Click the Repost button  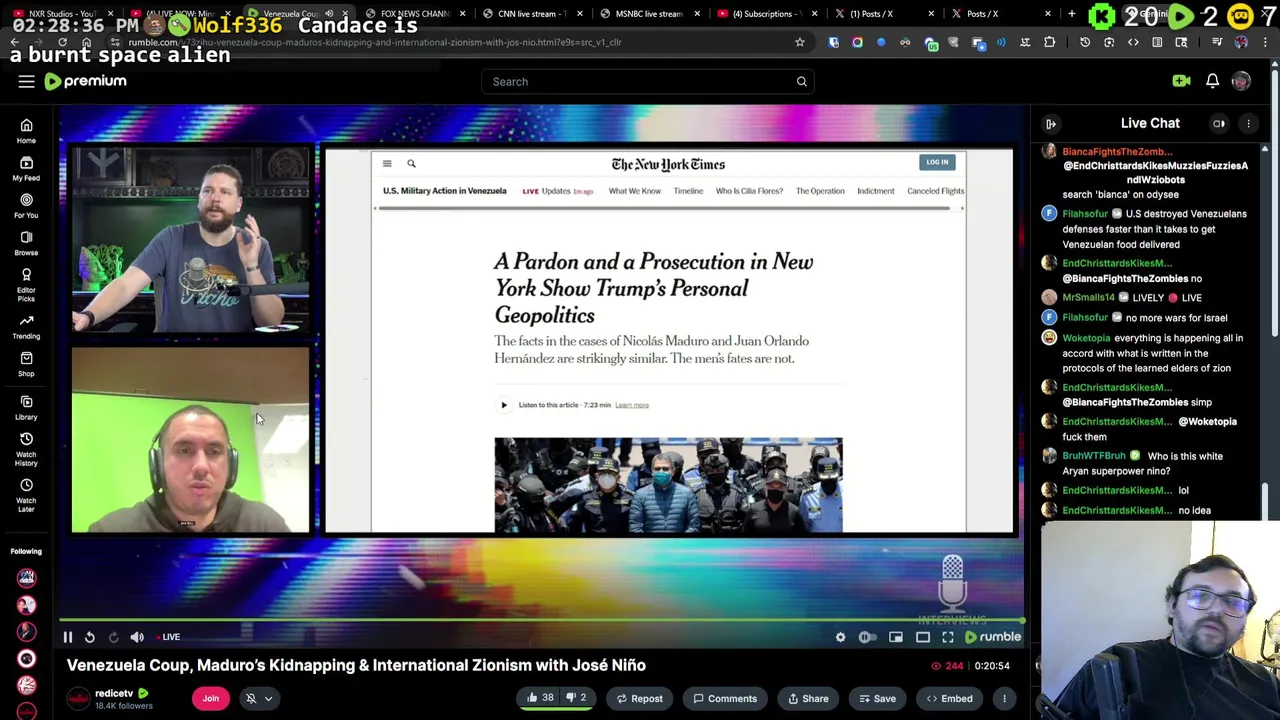click(x=640, y=699)
